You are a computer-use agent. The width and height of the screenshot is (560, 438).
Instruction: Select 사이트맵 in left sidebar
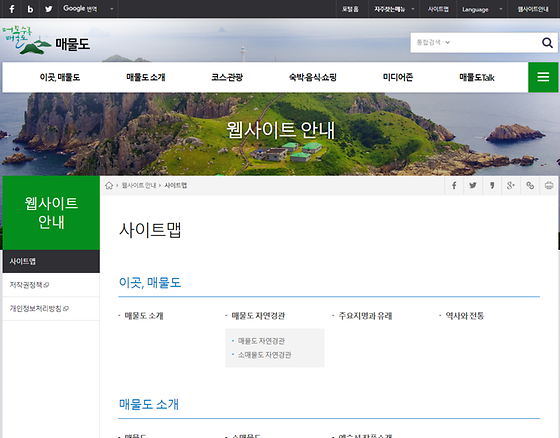coord(51,262)
